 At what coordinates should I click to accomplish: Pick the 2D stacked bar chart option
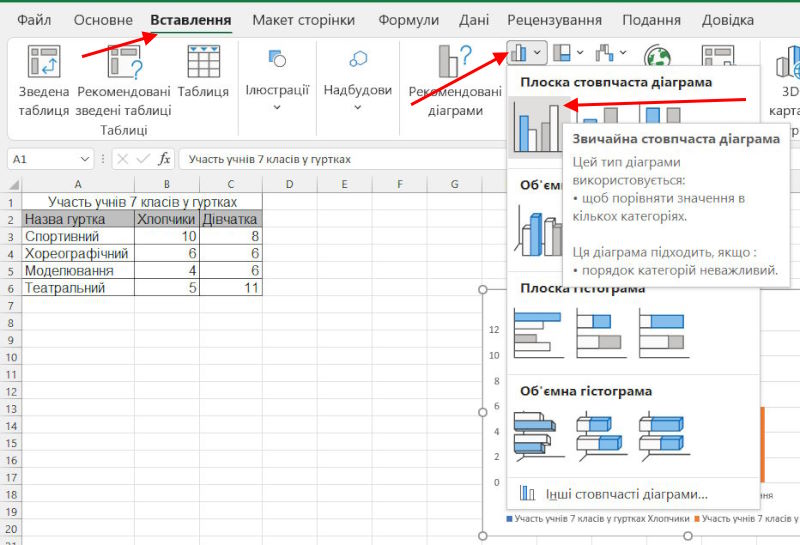point(600,332)
